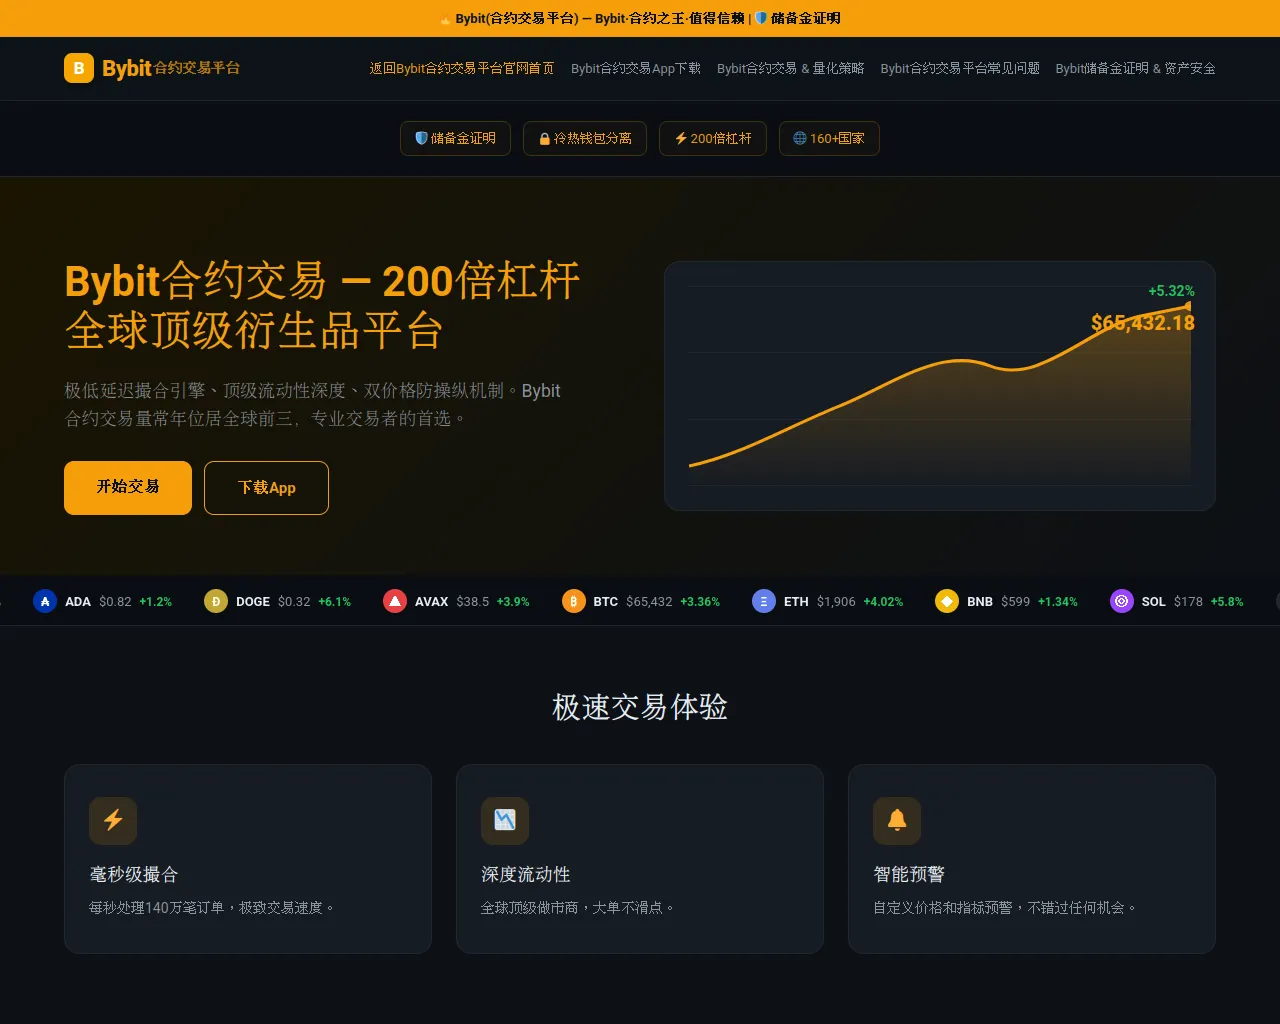The width and height of the screenshot is (1280, 1024).
Task: Open Bybit合约交易App下载 nav link
Action: point(636,68)
